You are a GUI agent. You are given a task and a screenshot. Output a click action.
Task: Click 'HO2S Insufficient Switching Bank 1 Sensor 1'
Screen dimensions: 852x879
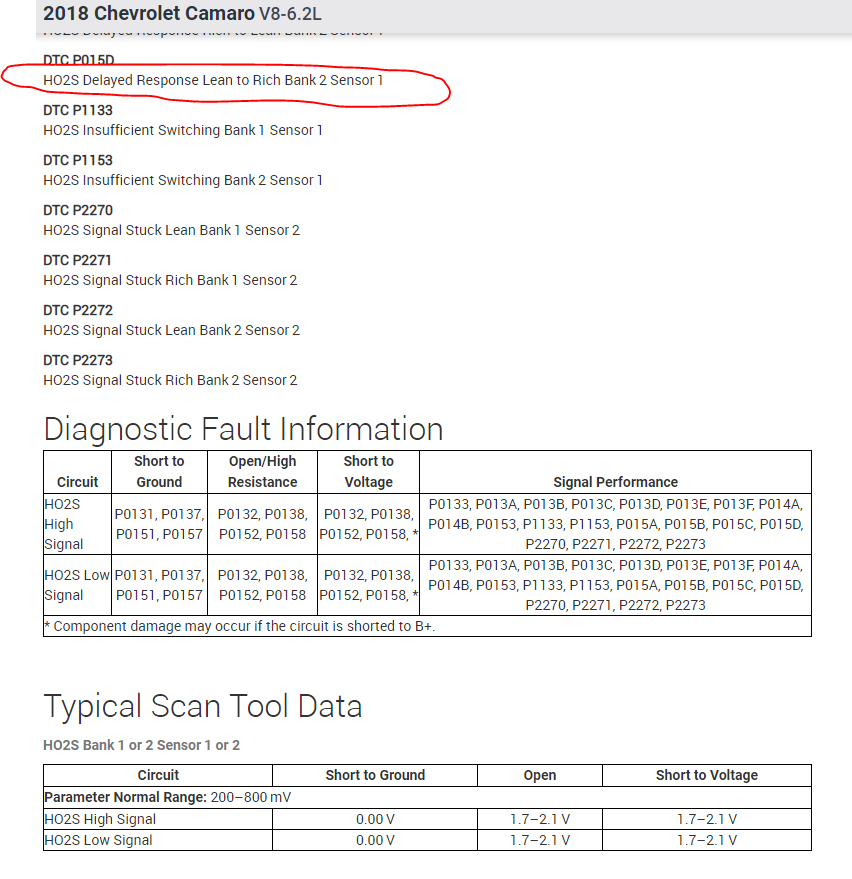pyautogui.click(x=183, y=130)
